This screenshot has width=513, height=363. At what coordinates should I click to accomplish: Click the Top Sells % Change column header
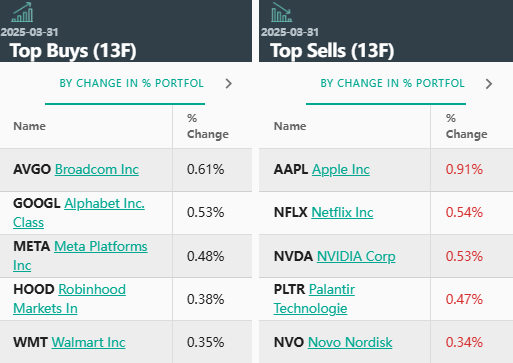(x=466, y=126)
